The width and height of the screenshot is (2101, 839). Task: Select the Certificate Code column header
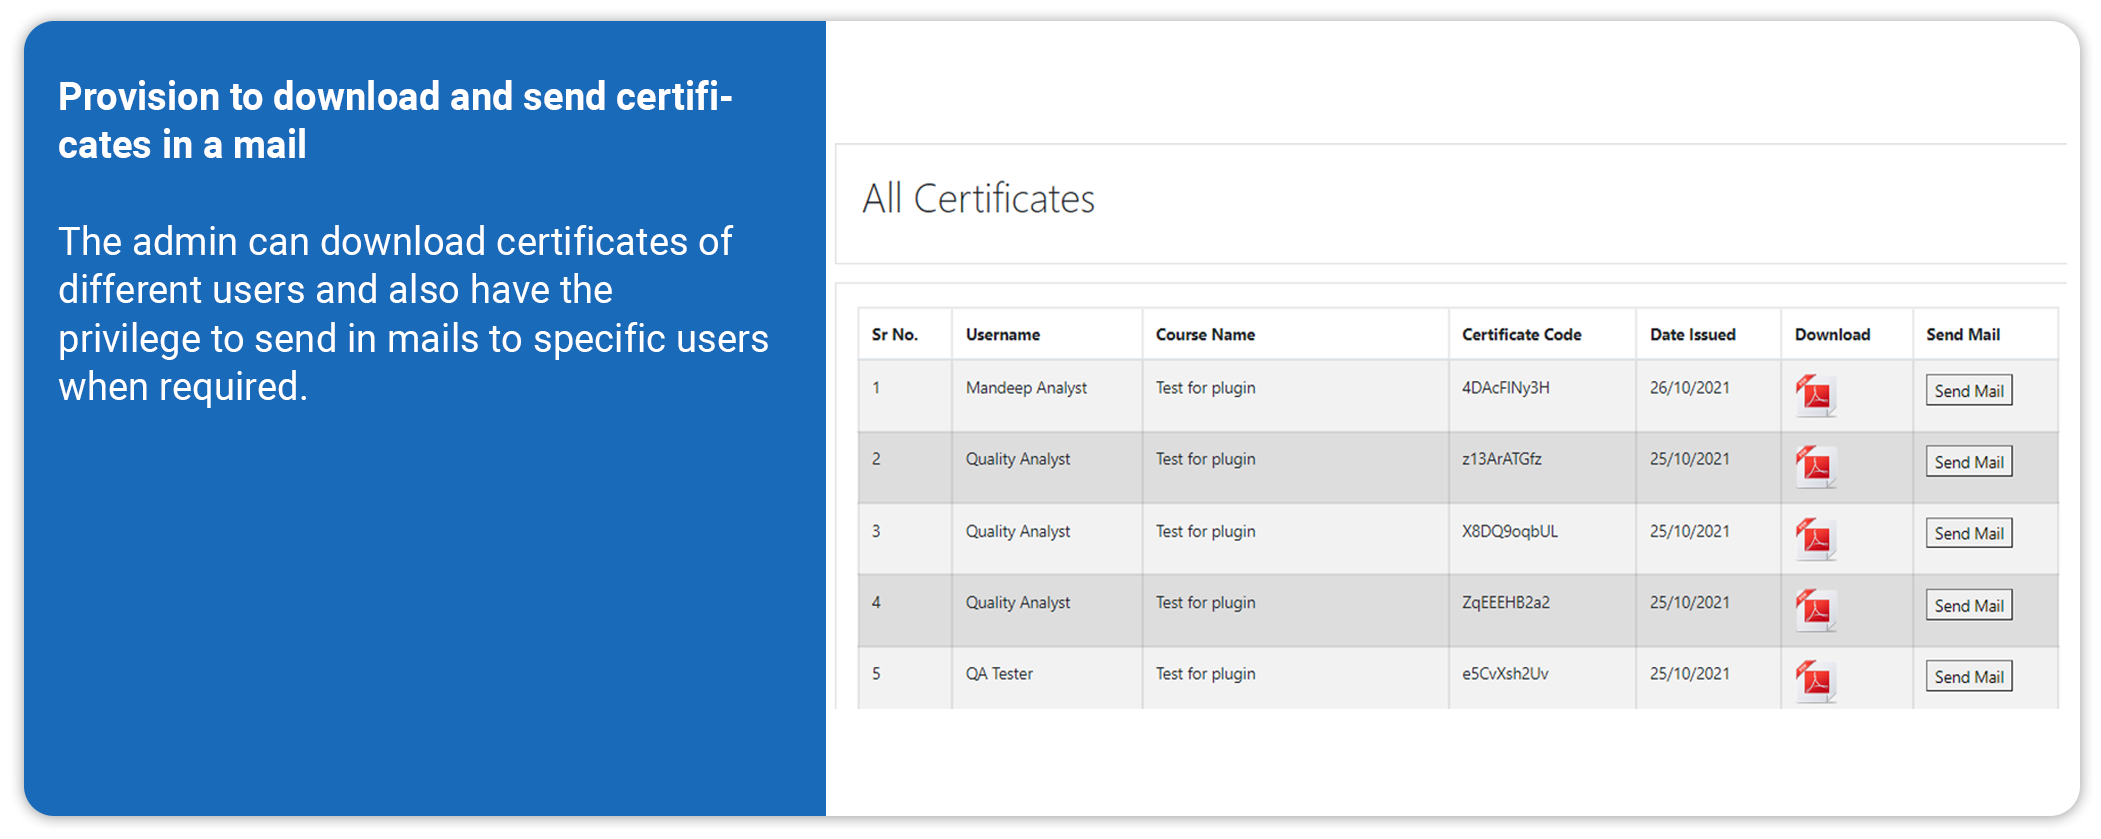pyautogui.click(x=1520, y=335)
